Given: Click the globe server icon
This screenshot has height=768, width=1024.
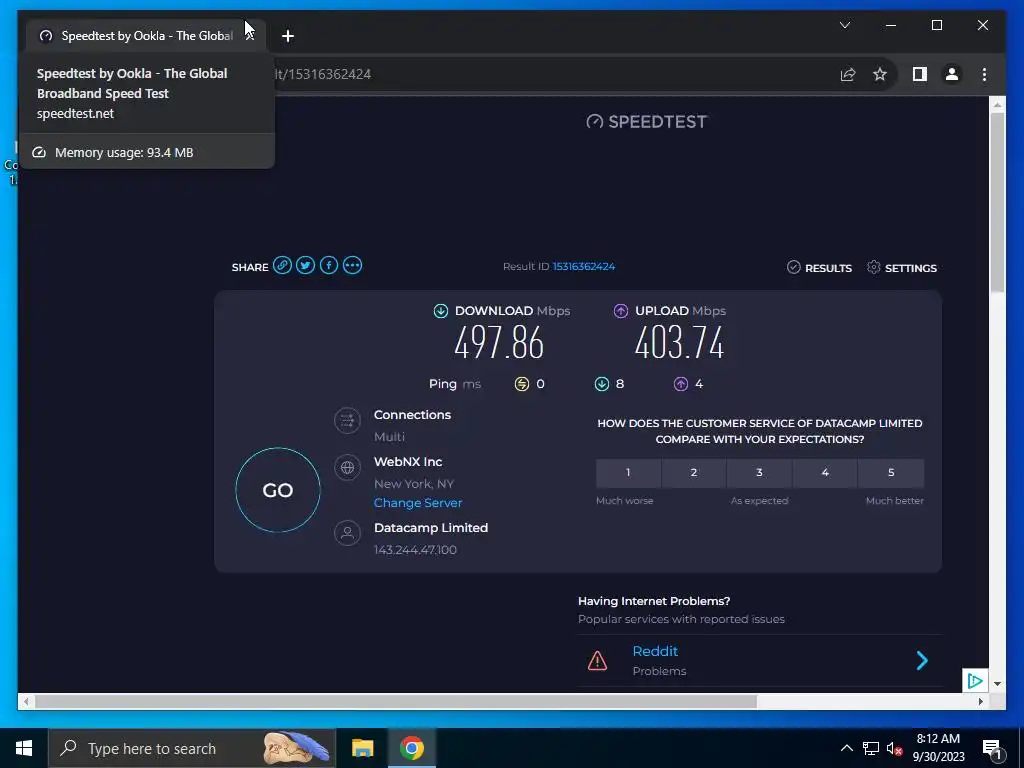Looking at the screenshot, I should [347, 468].
